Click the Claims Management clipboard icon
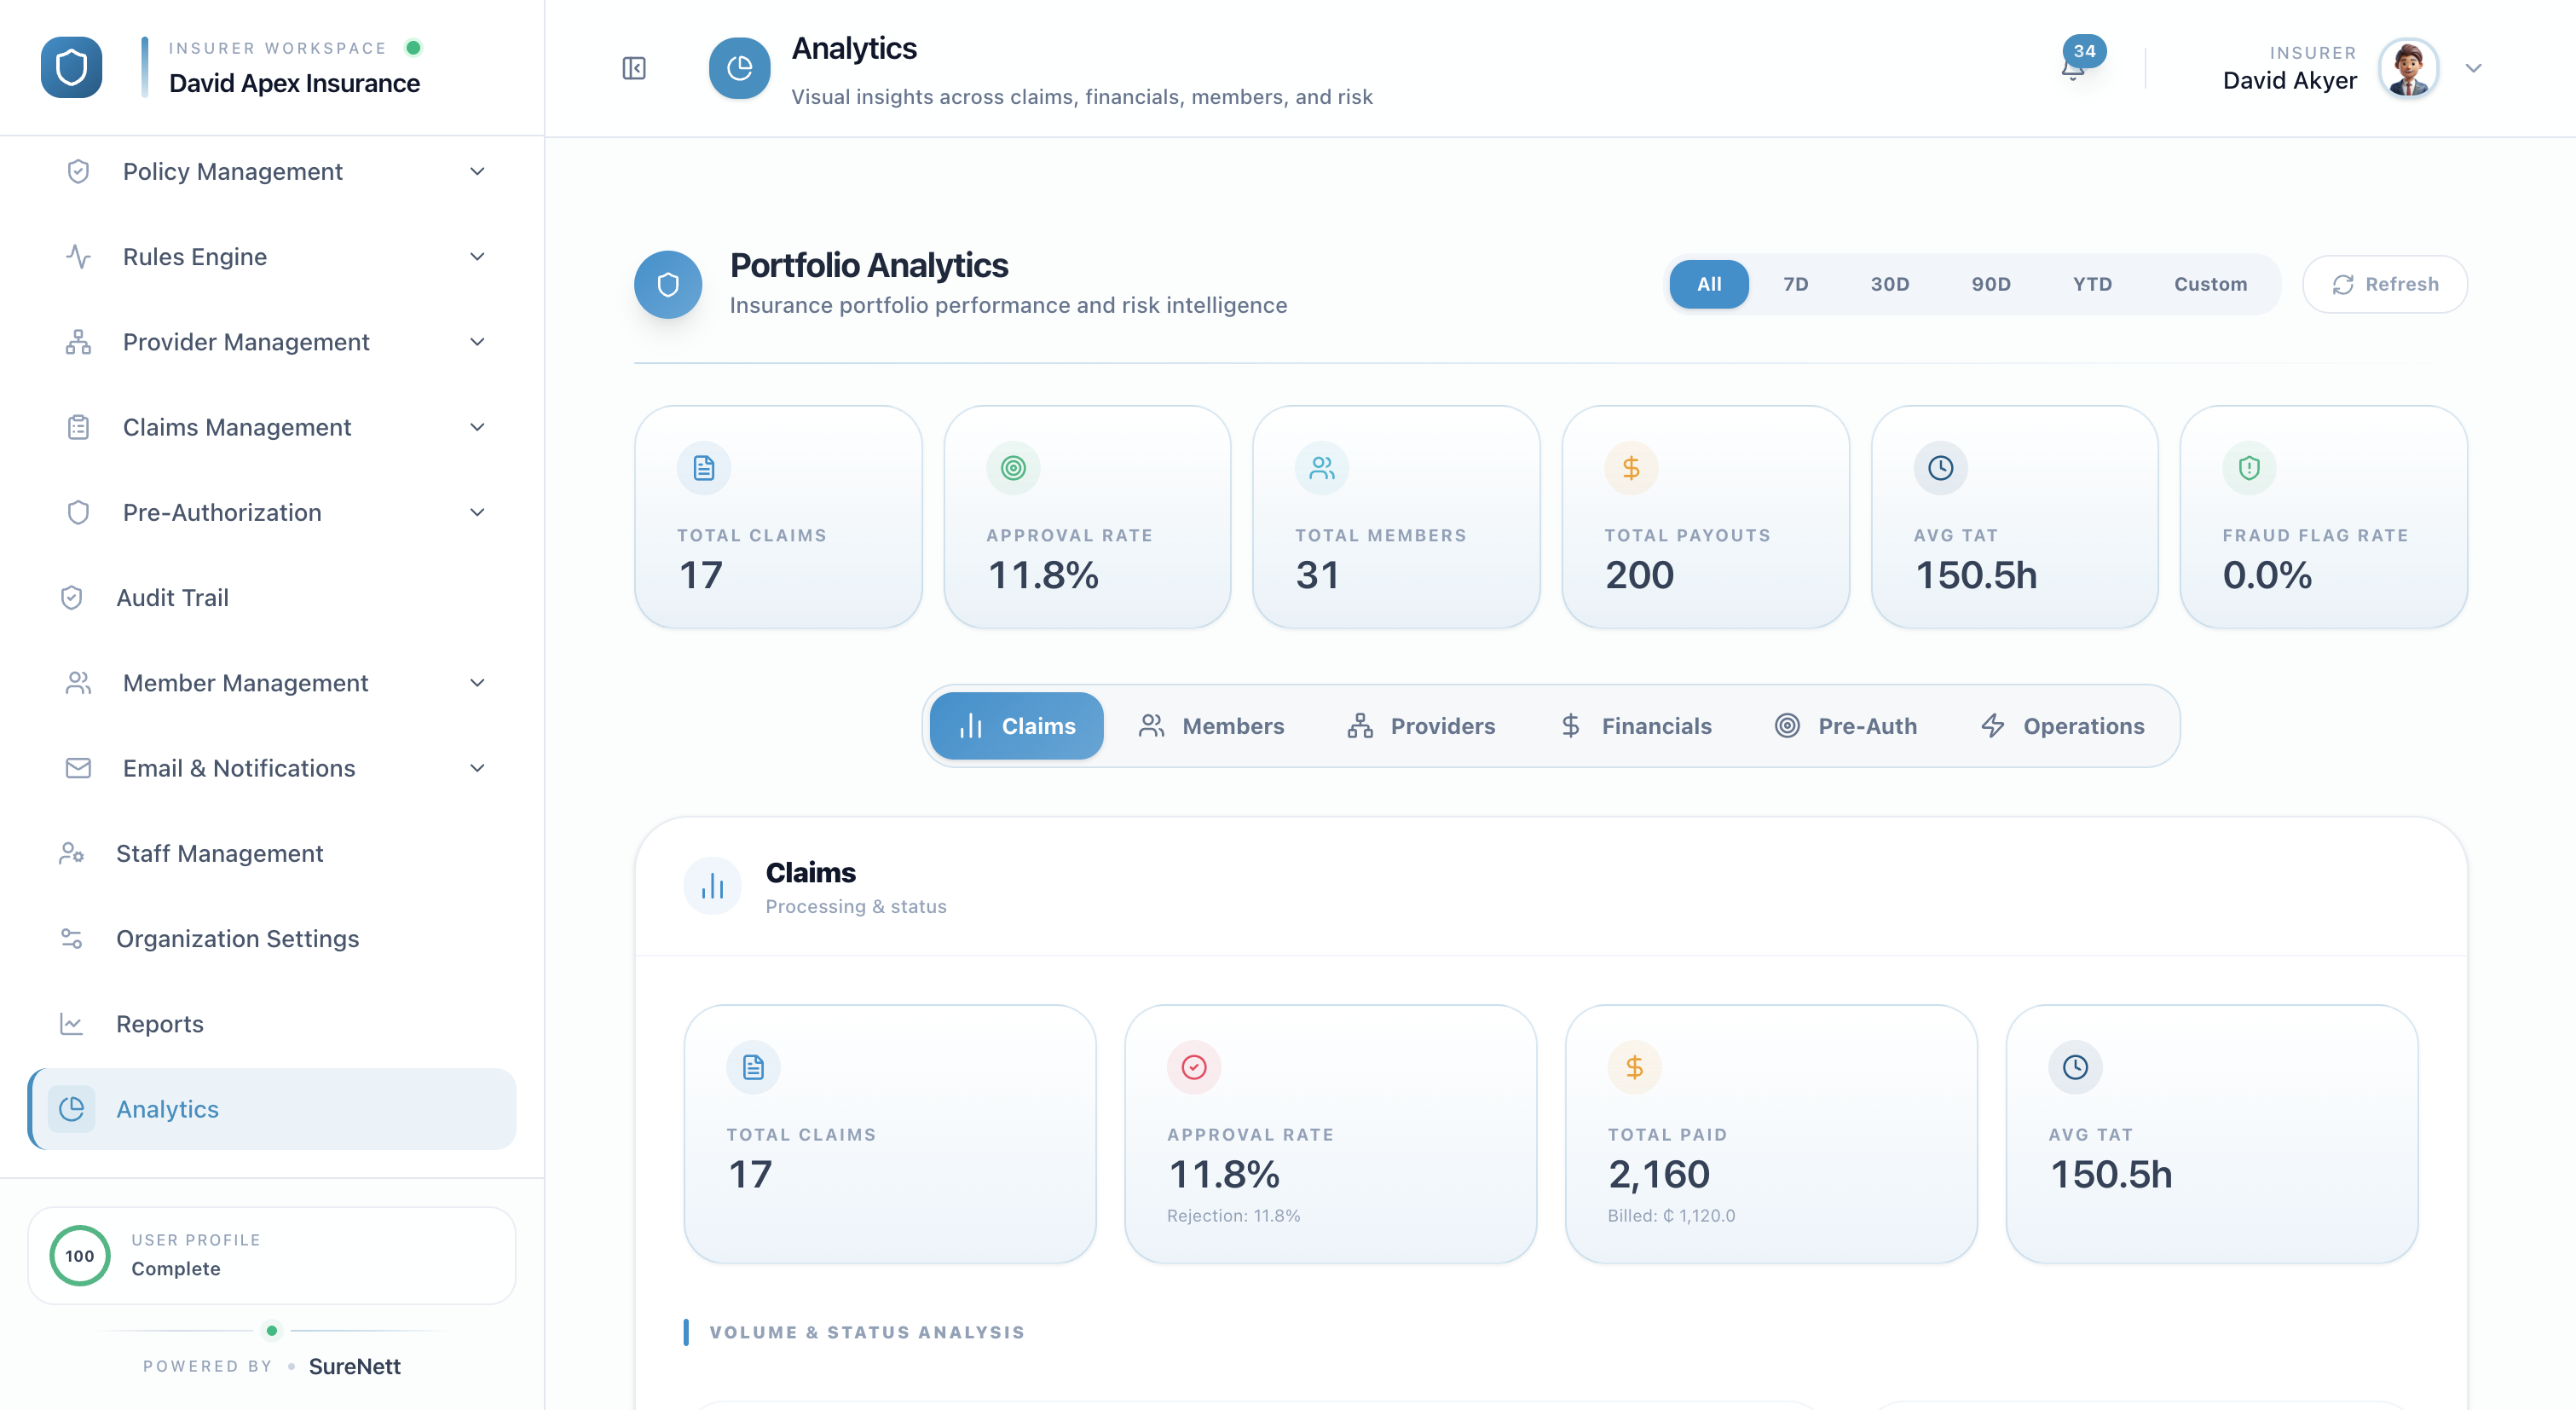This screenshot has width=2576, height=1410. [x=78, y=427]
